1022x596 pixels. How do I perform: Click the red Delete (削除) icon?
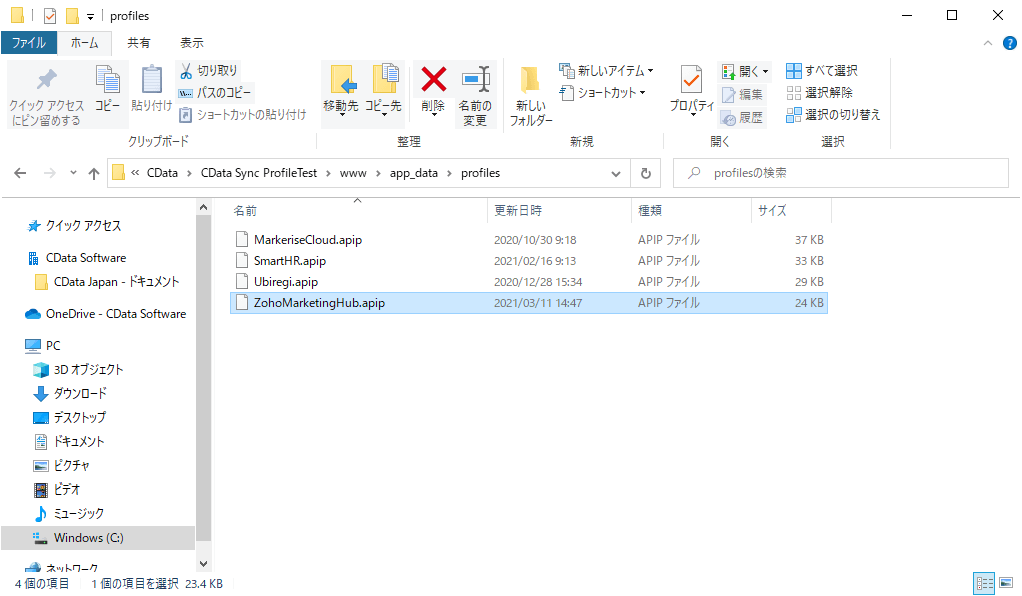pos(433,80)
